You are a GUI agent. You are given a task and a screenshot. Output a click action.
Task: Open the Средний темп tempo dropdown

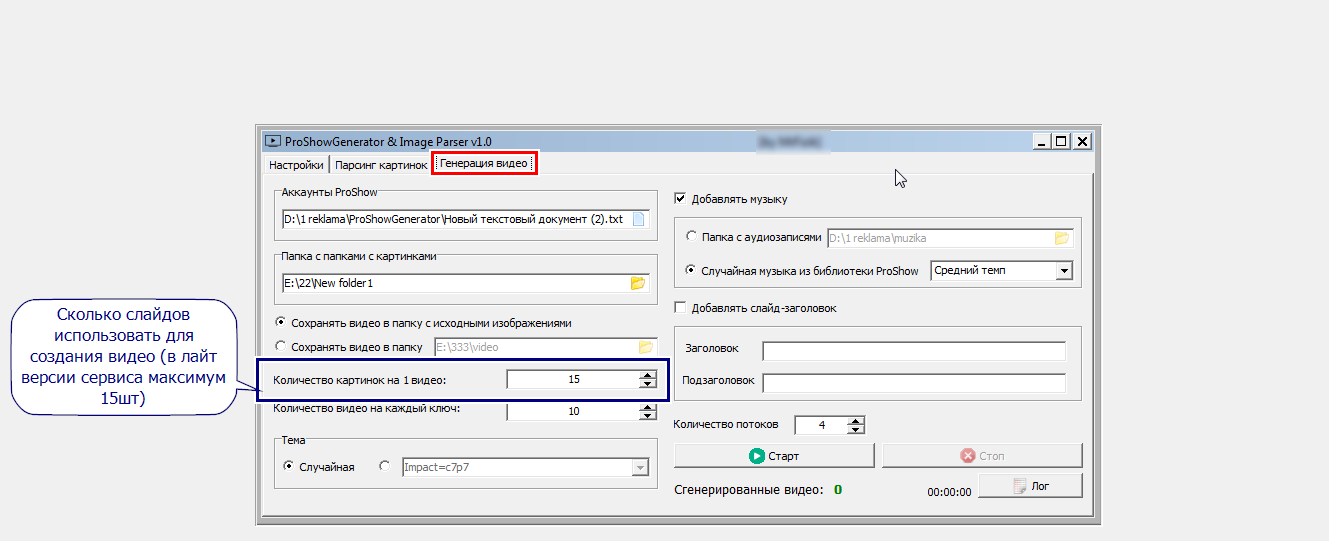click(x=1063, y=271)
